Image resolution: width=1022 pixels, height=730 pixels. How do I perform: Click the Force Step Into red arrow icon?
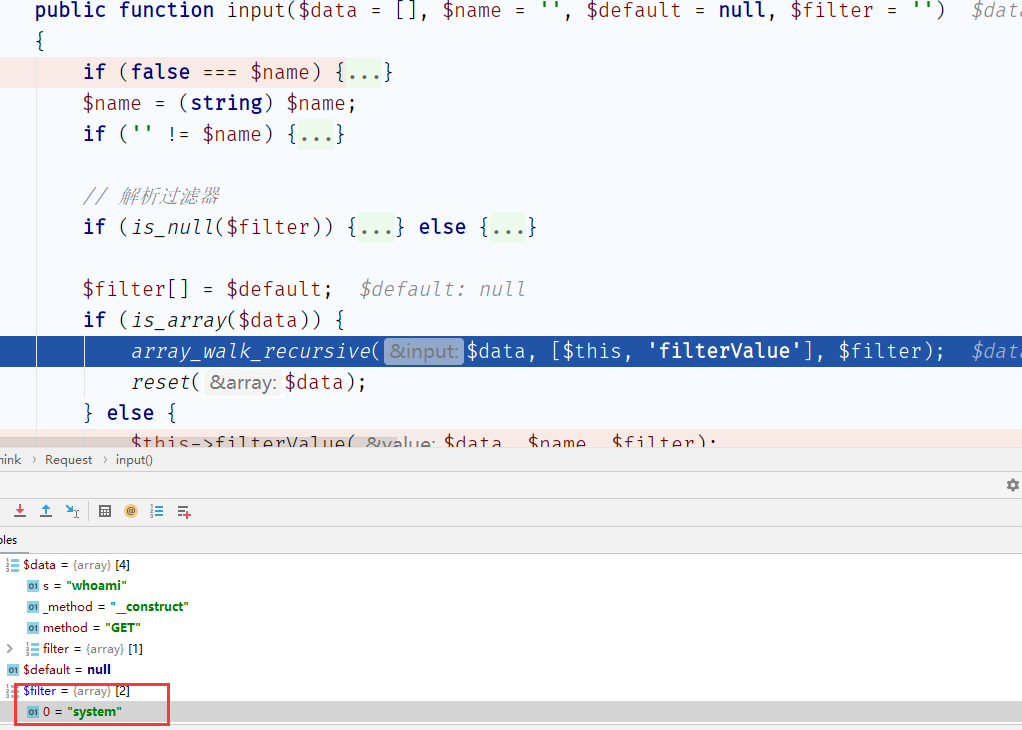coord(20,511)
